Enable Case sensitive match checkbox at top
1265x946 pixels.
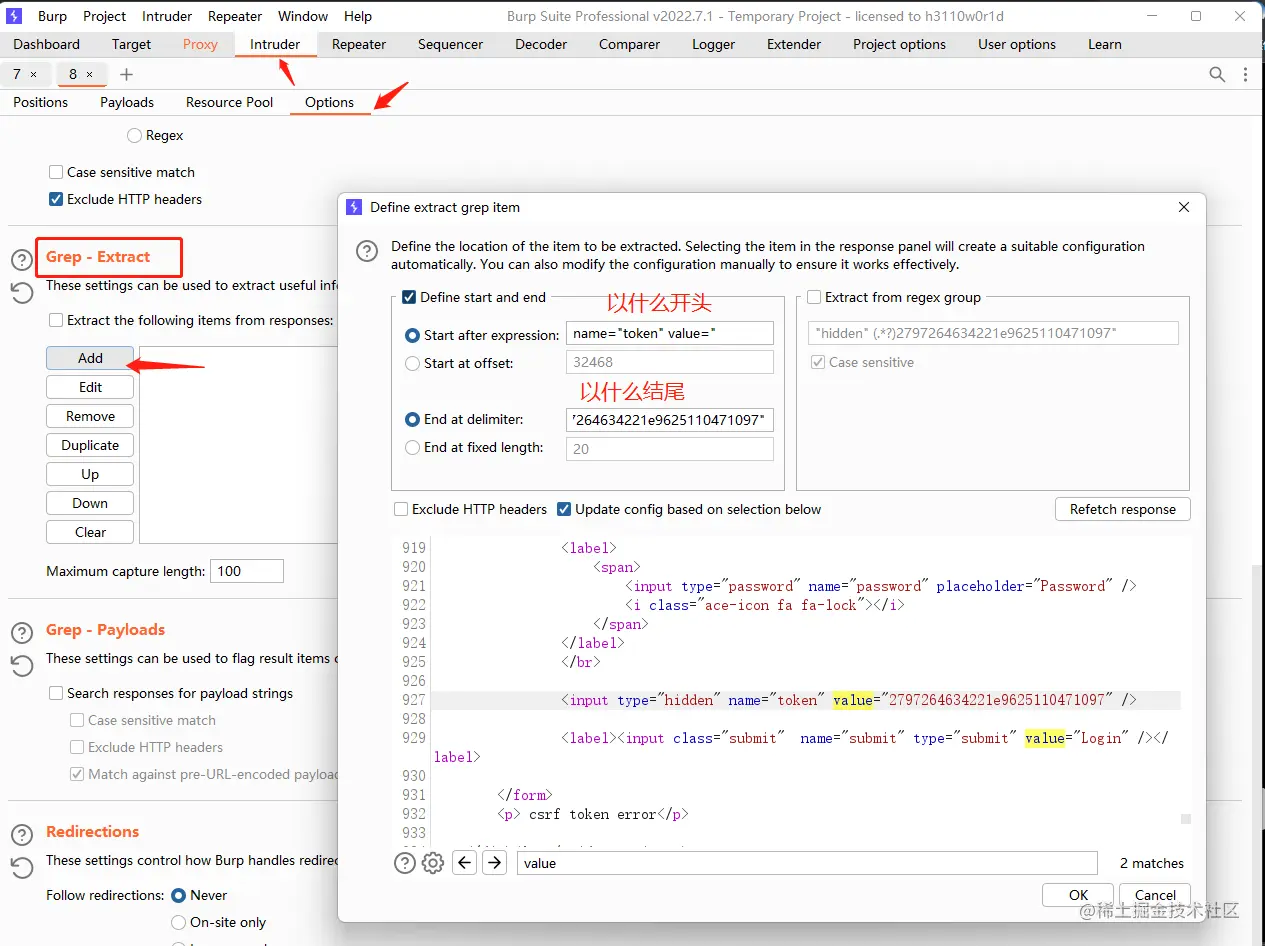coord(57,172)
